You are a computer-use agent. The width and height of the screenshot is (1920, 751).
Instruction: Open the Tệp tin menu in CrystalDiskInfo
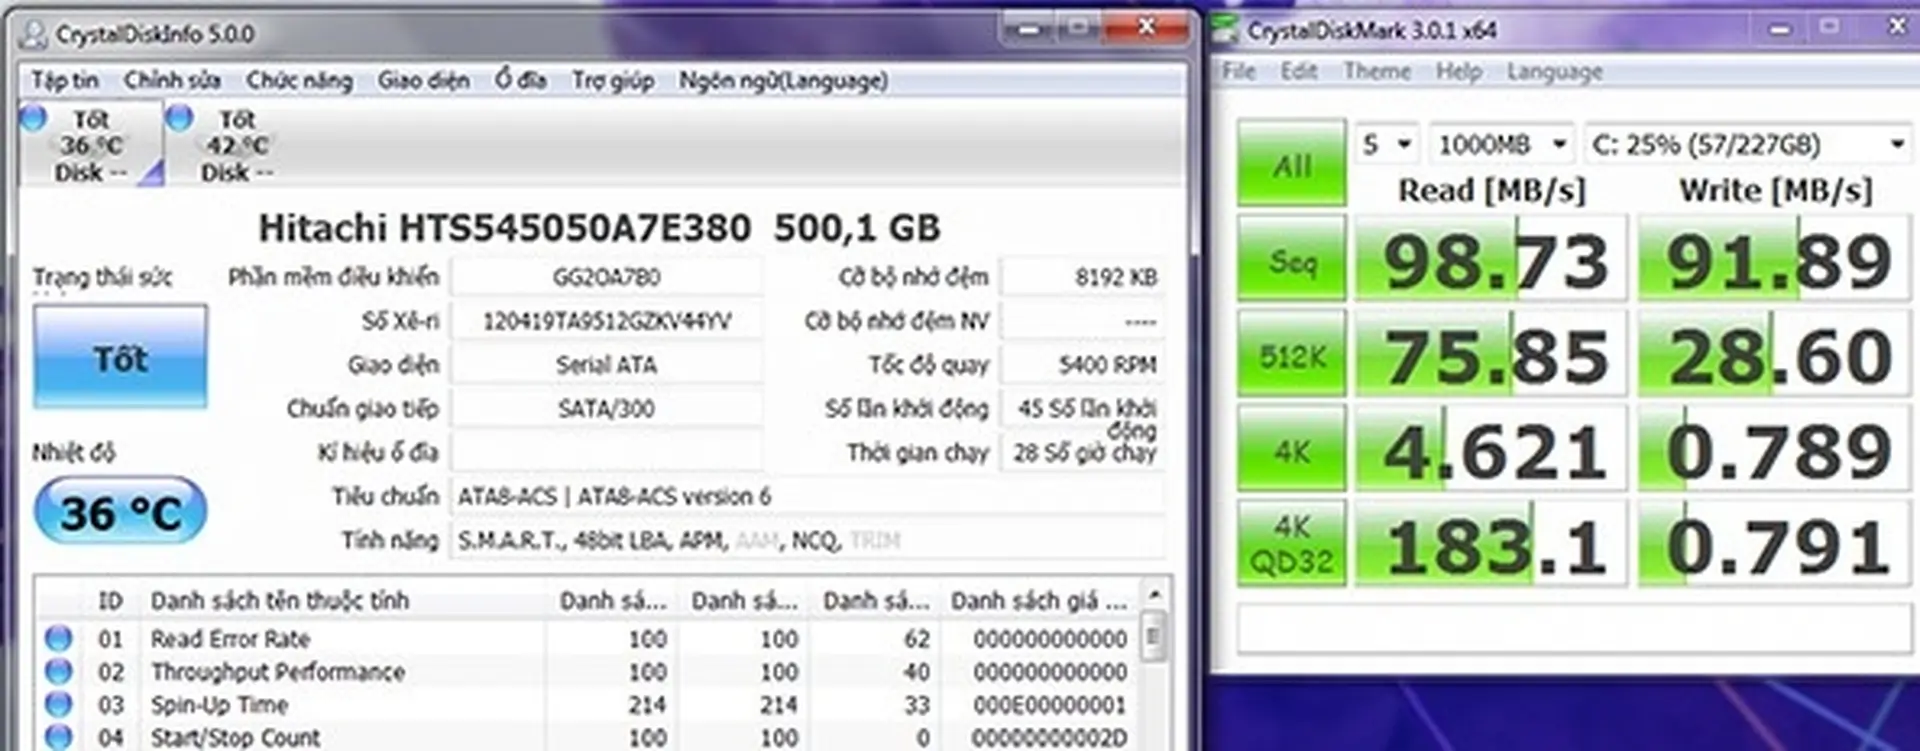point(65,80)
